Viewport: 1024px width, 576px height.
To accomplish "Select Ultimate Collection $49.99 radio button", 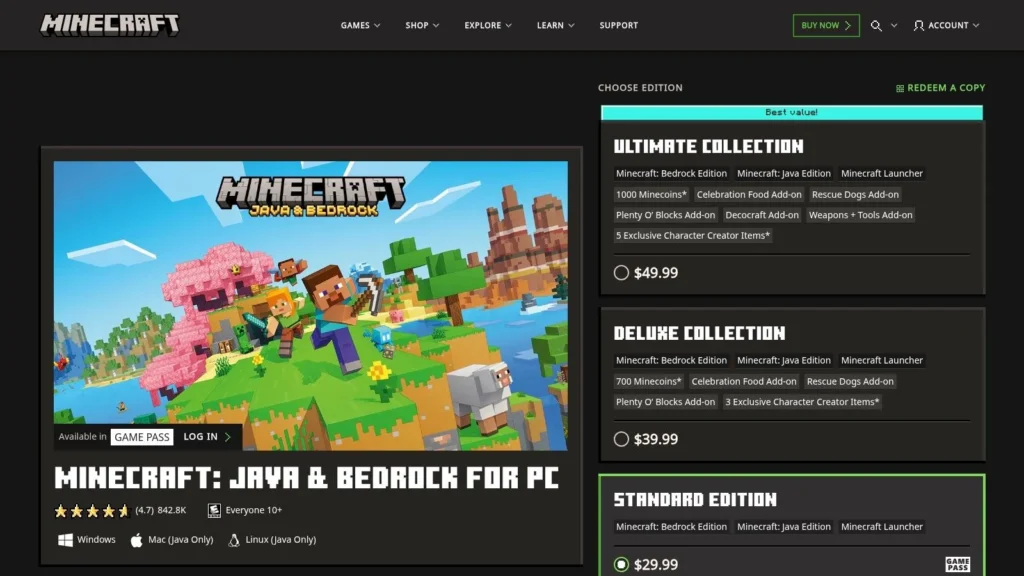I will pos(621,272).
